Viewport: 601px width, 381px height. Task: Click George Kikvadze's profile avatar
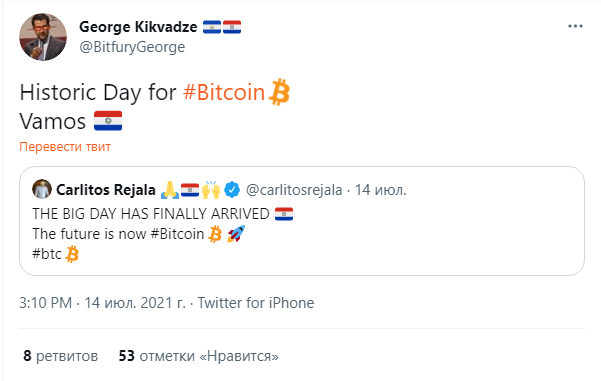point(43,37)
